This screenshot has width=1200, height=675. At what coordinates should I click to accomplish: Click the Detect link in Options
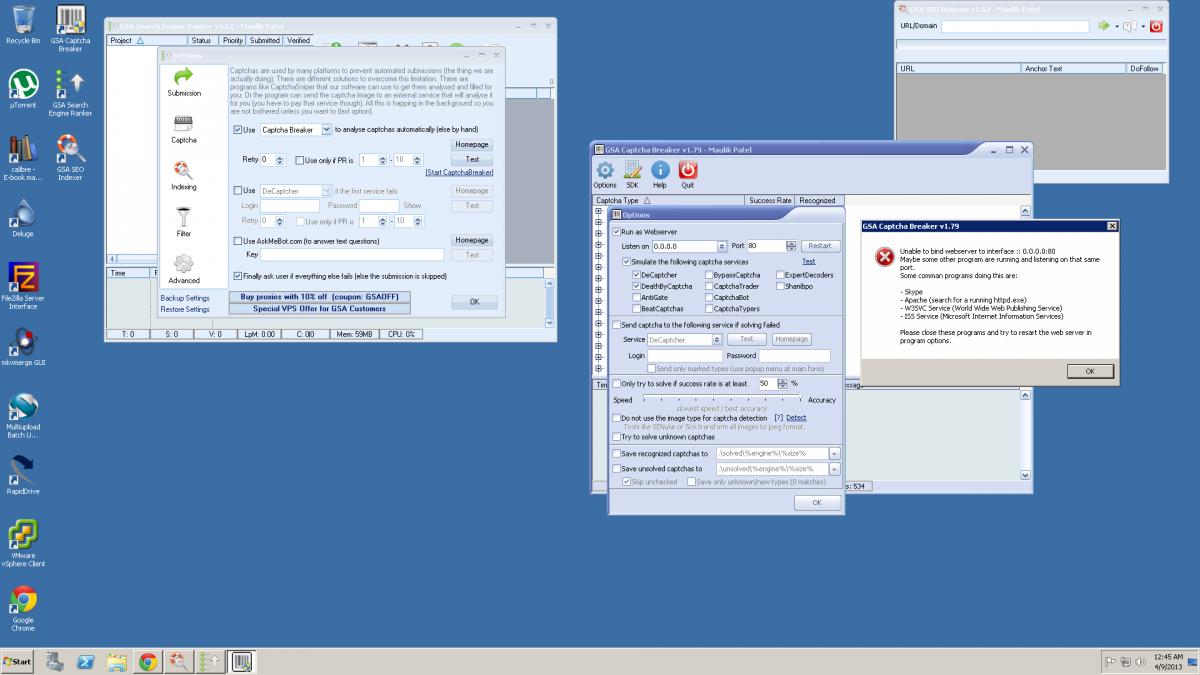(x=796, y=418)
